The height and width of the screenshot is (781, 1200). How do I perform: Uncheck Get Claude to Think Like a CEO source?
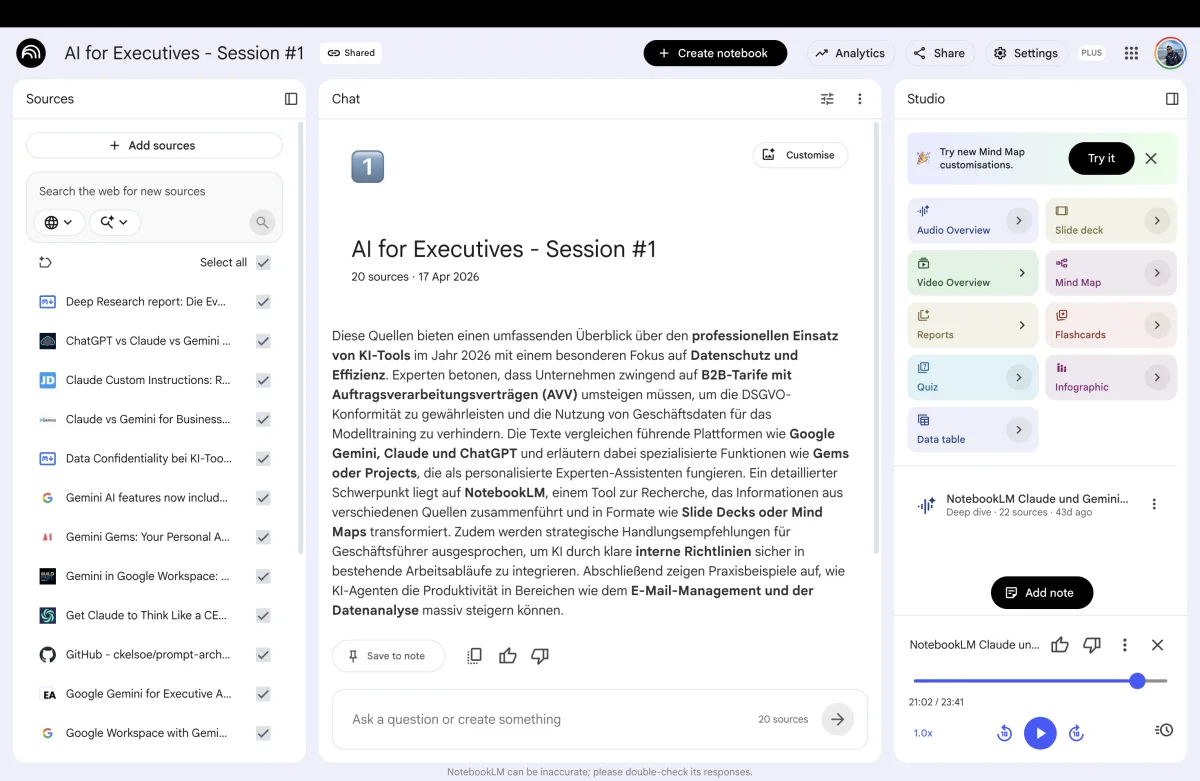[x=263, y=615]
